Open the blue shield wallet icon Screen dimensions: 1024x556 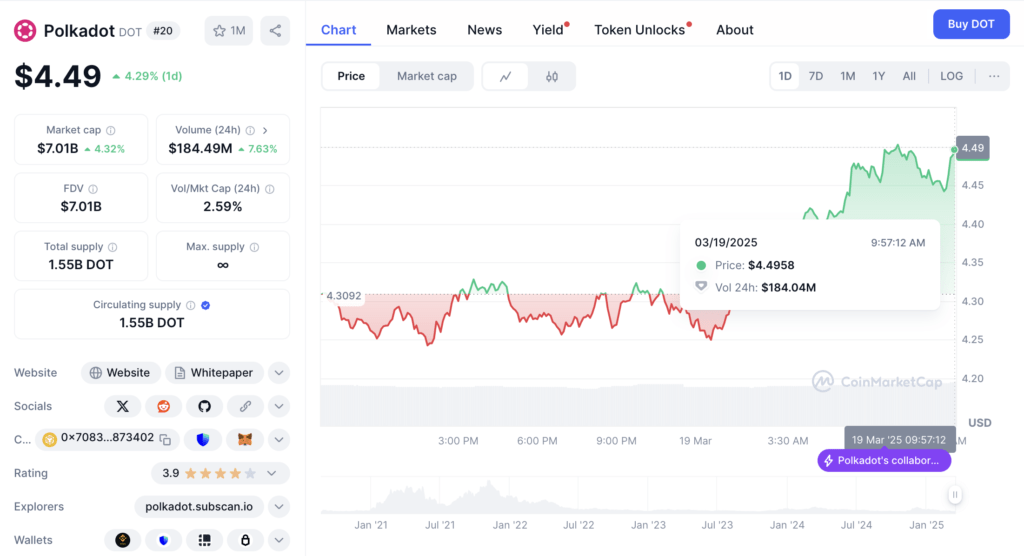tap(163, 540)
